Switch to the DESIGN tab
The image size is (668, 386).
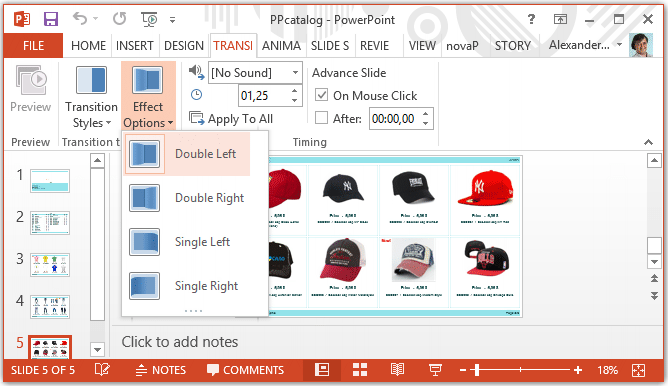coord(184,46)
